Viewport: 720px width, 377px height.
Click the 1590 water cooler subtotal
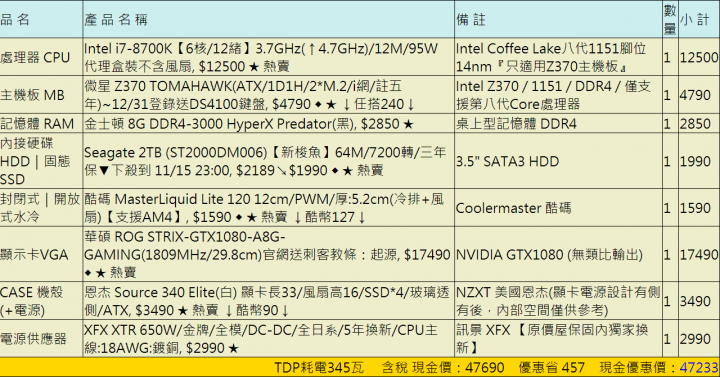click(x=695, y=208)
